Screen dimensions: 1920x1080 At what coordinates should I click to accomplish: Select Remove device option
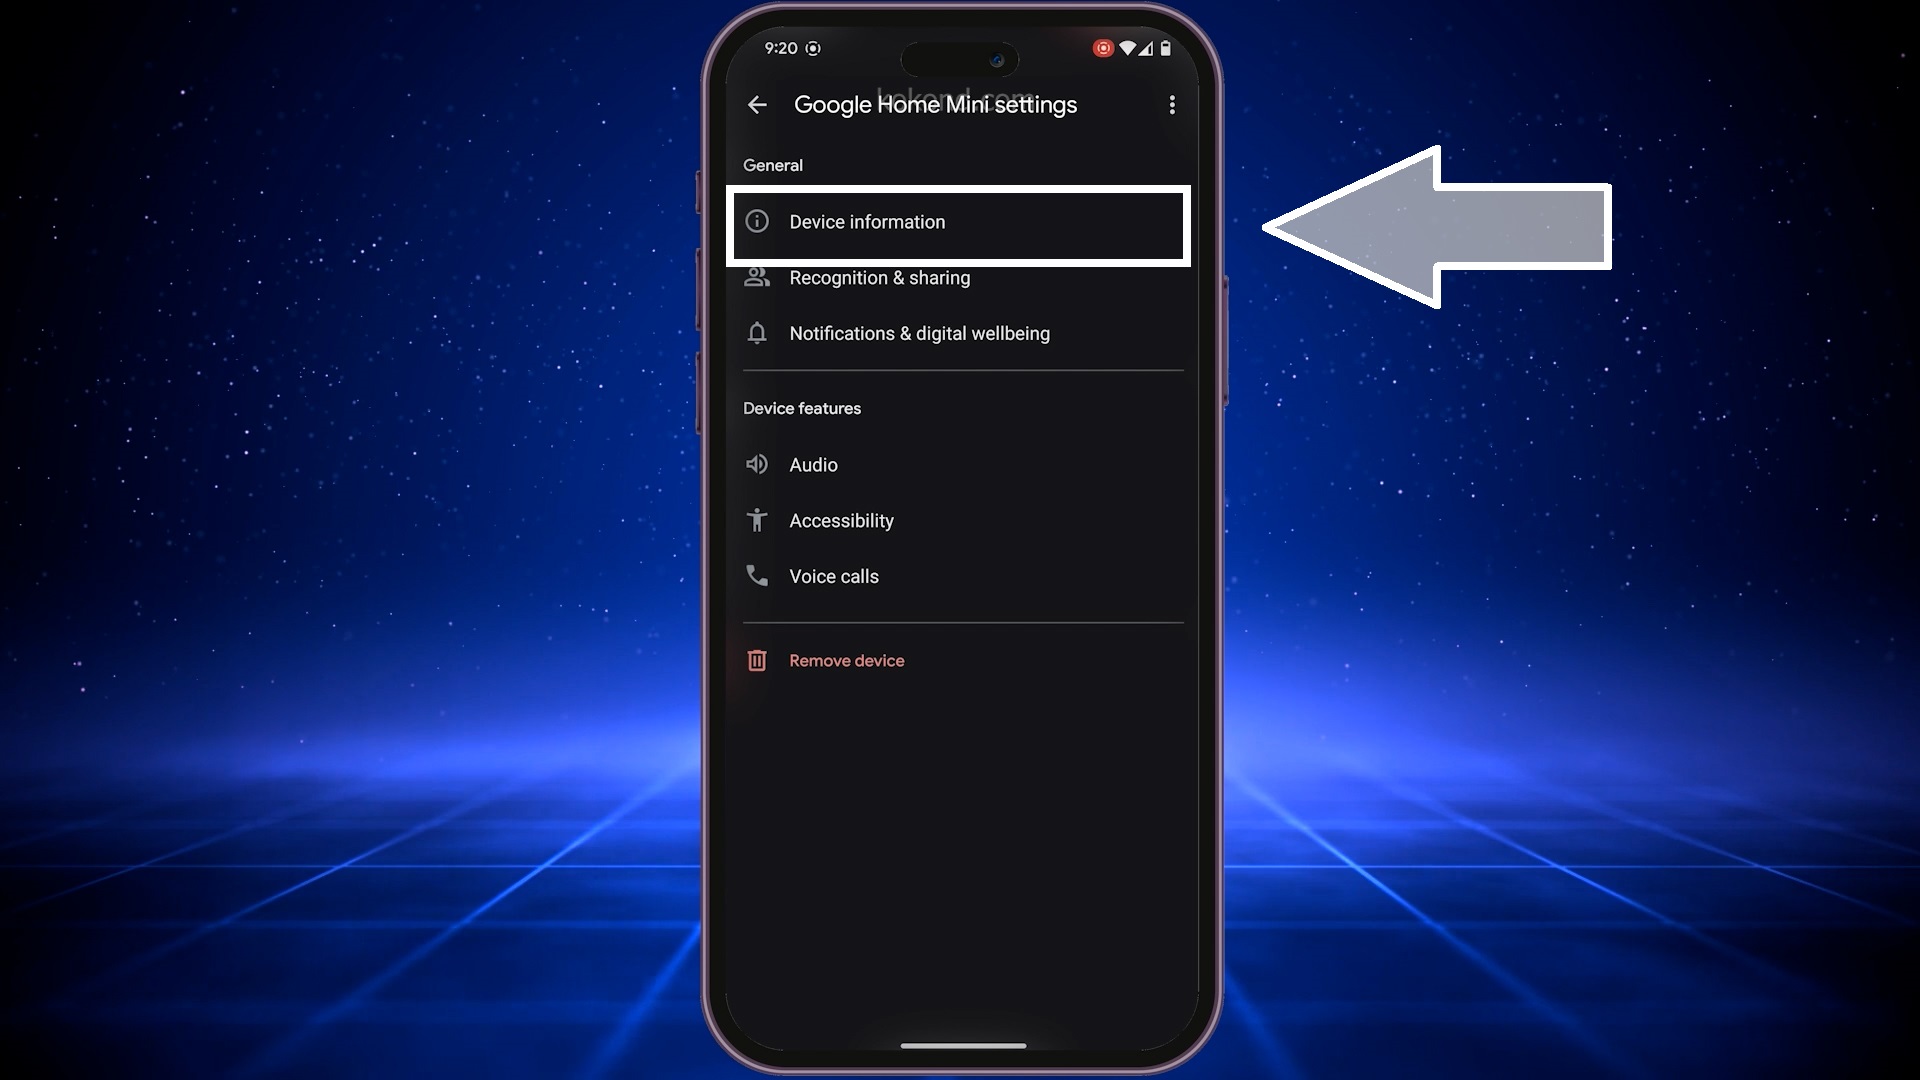(x=847, y=661)
